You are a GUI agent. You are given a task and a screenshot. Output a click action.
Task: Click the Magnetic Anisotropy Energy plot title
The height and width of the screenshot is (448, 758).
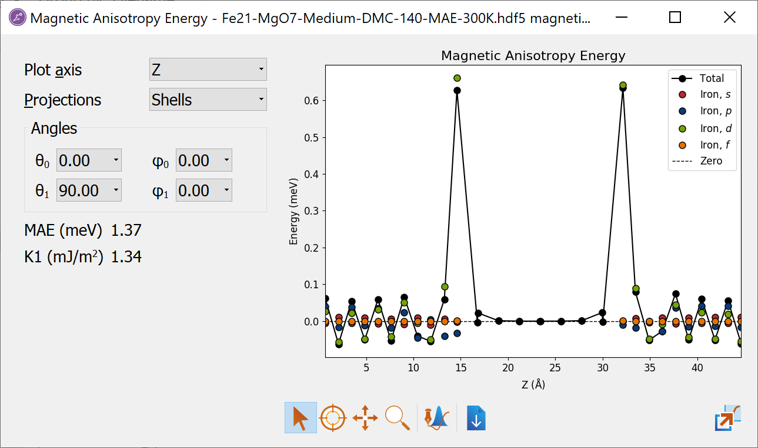[x=533, y=56]
